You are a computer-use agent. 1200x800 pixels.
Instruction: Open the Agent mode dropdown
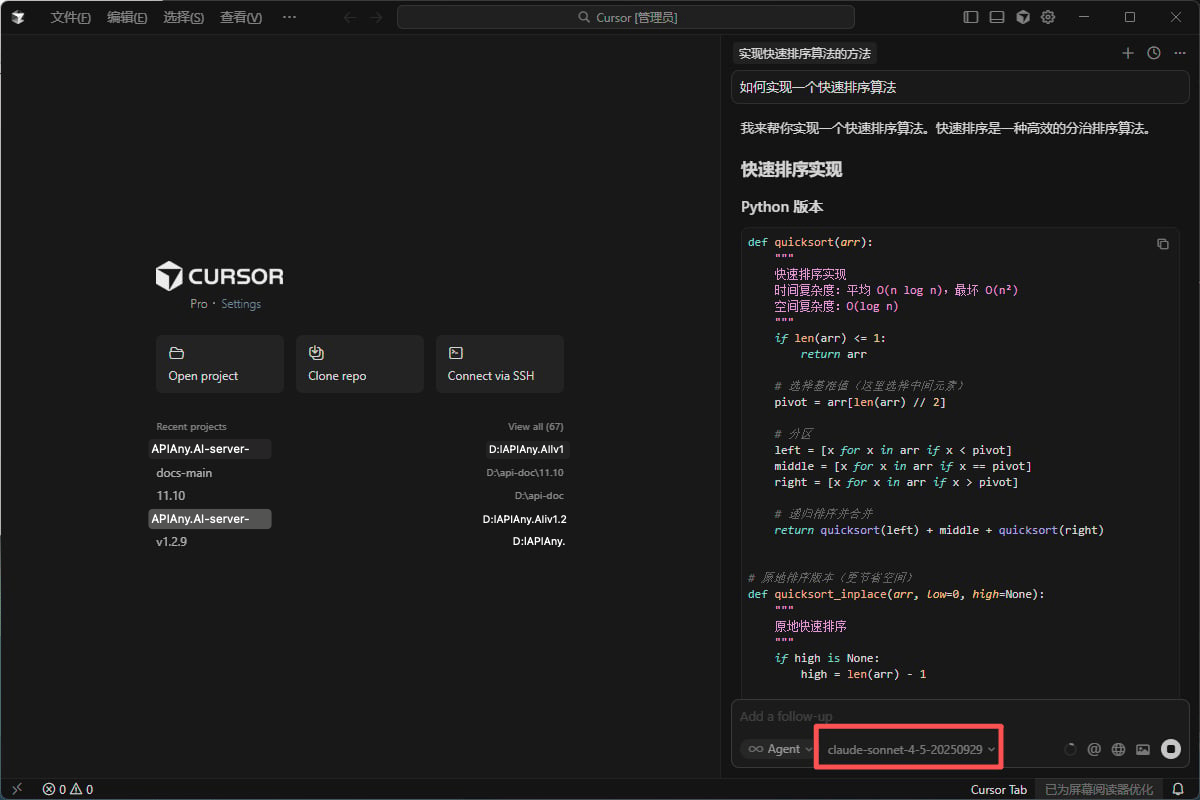pyautogui.click(x=780, y=749)
